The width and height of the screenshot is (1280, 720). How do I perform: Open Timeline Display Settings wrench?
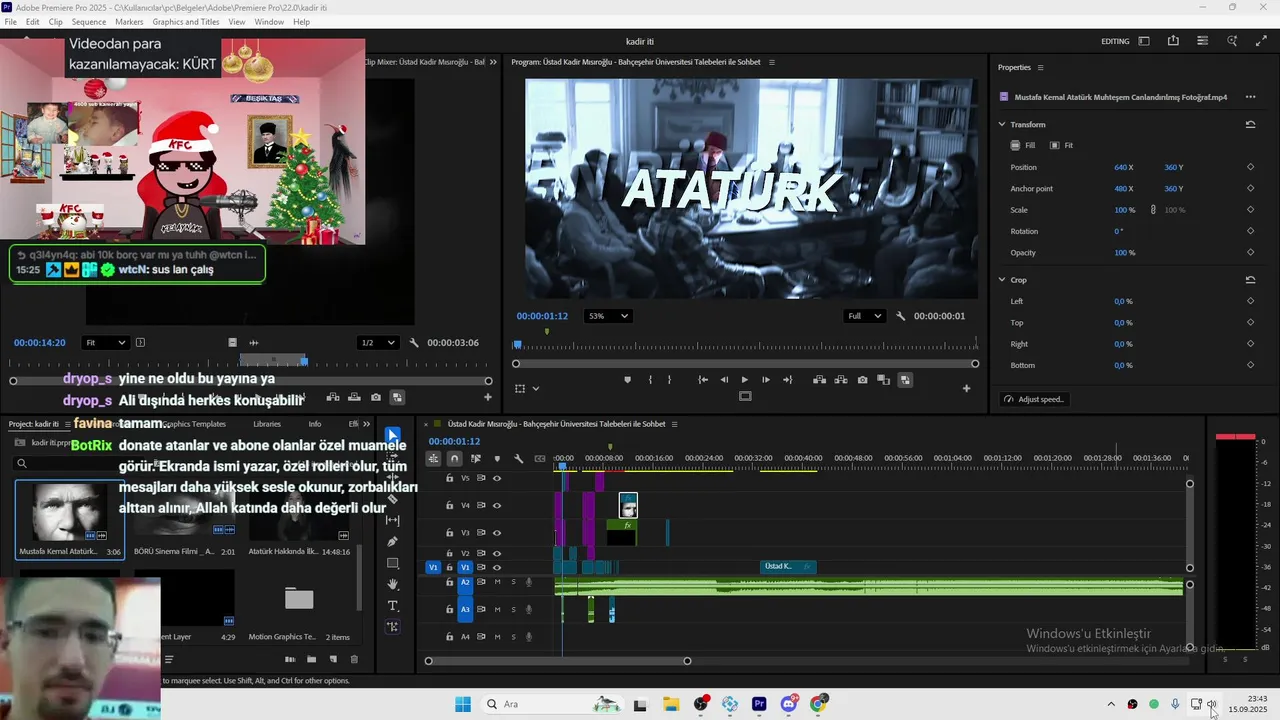[x=518, y=459]
